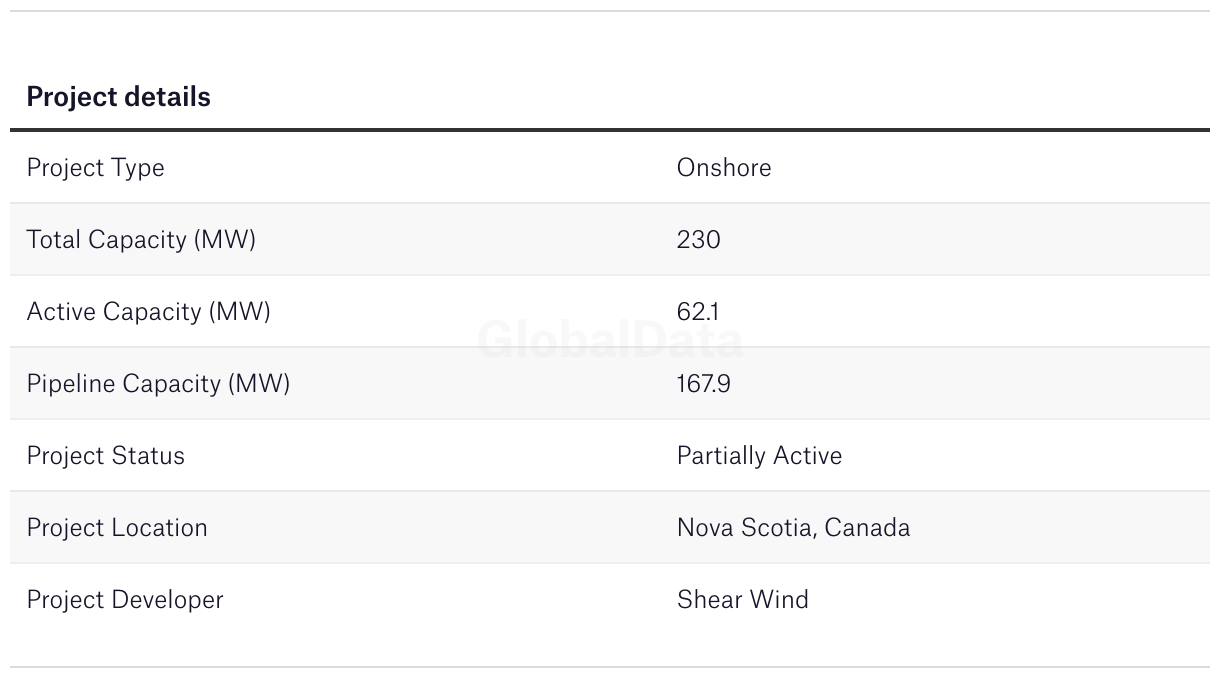Select the 62.1 active capacity value
Viewport: 1220px width, 678px height.
[698, 312]
